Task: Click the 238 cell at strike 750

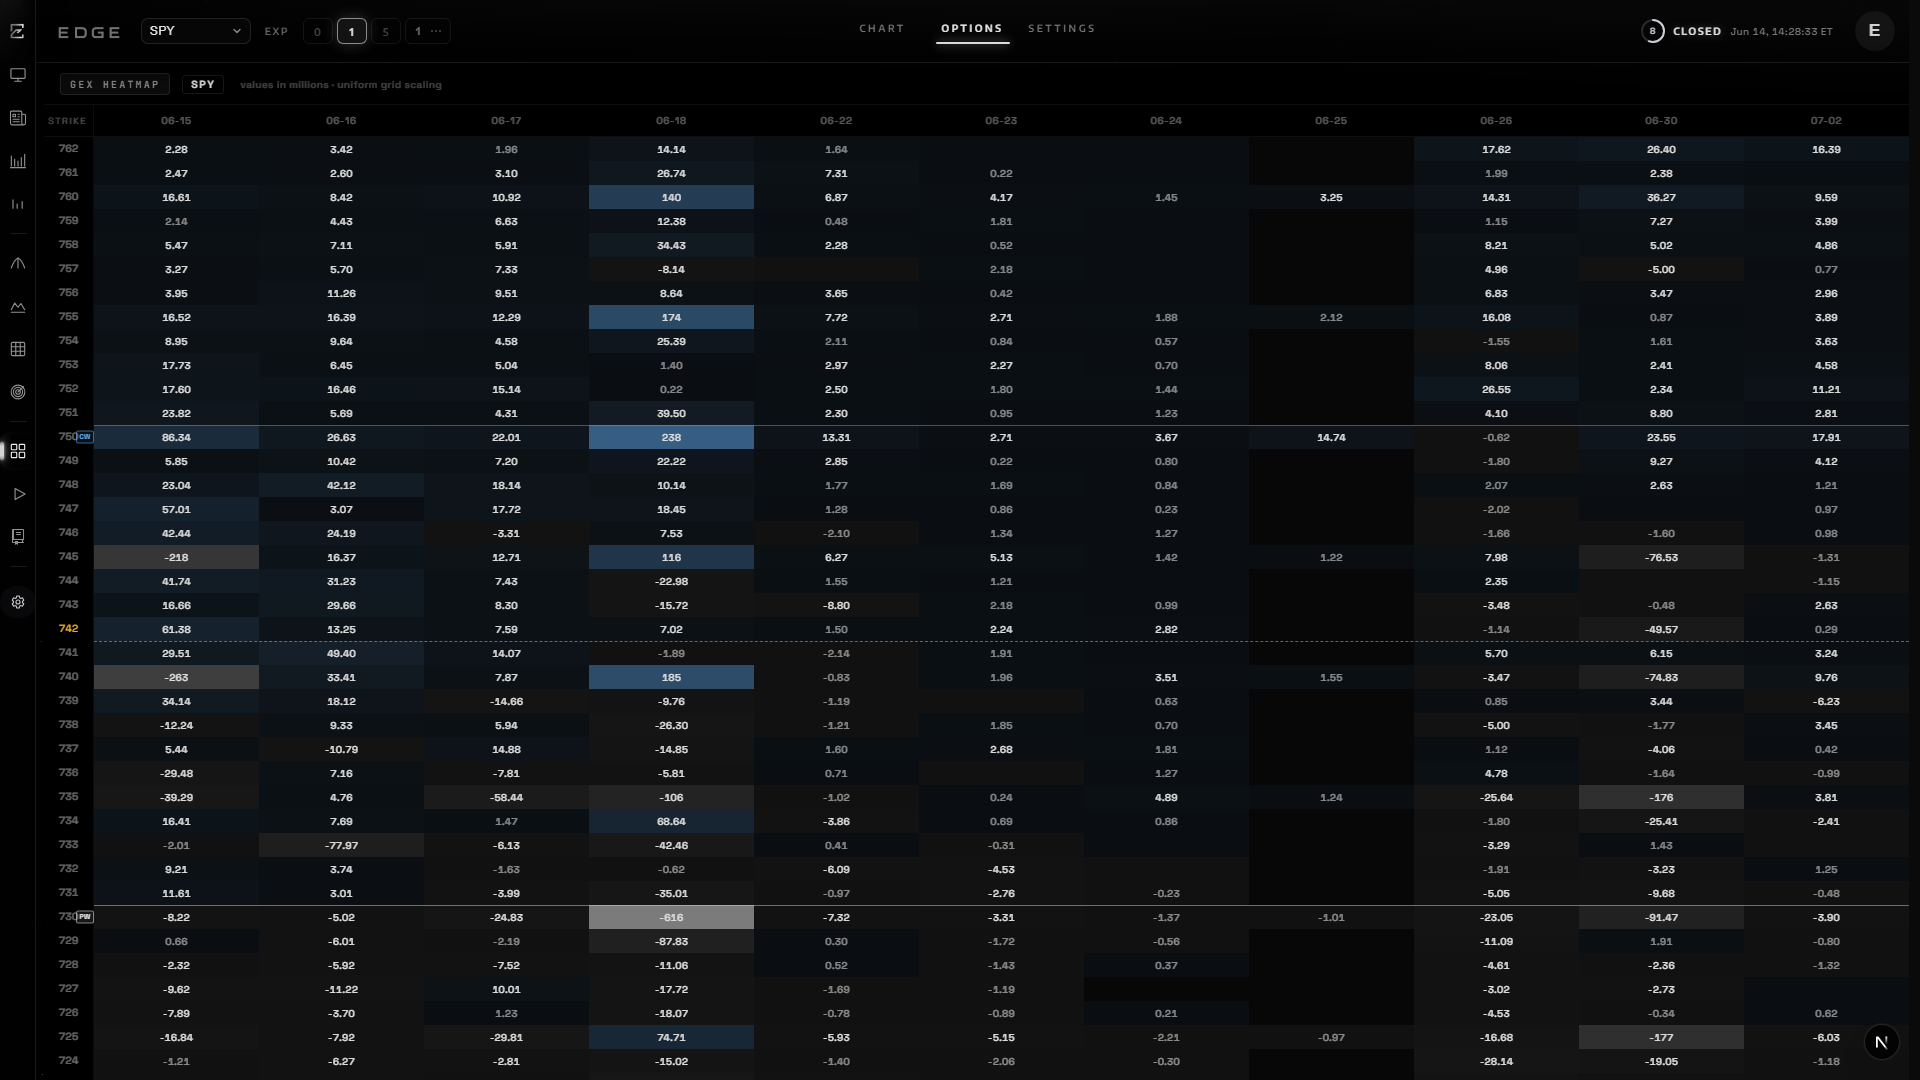Action: coord(671,437)
